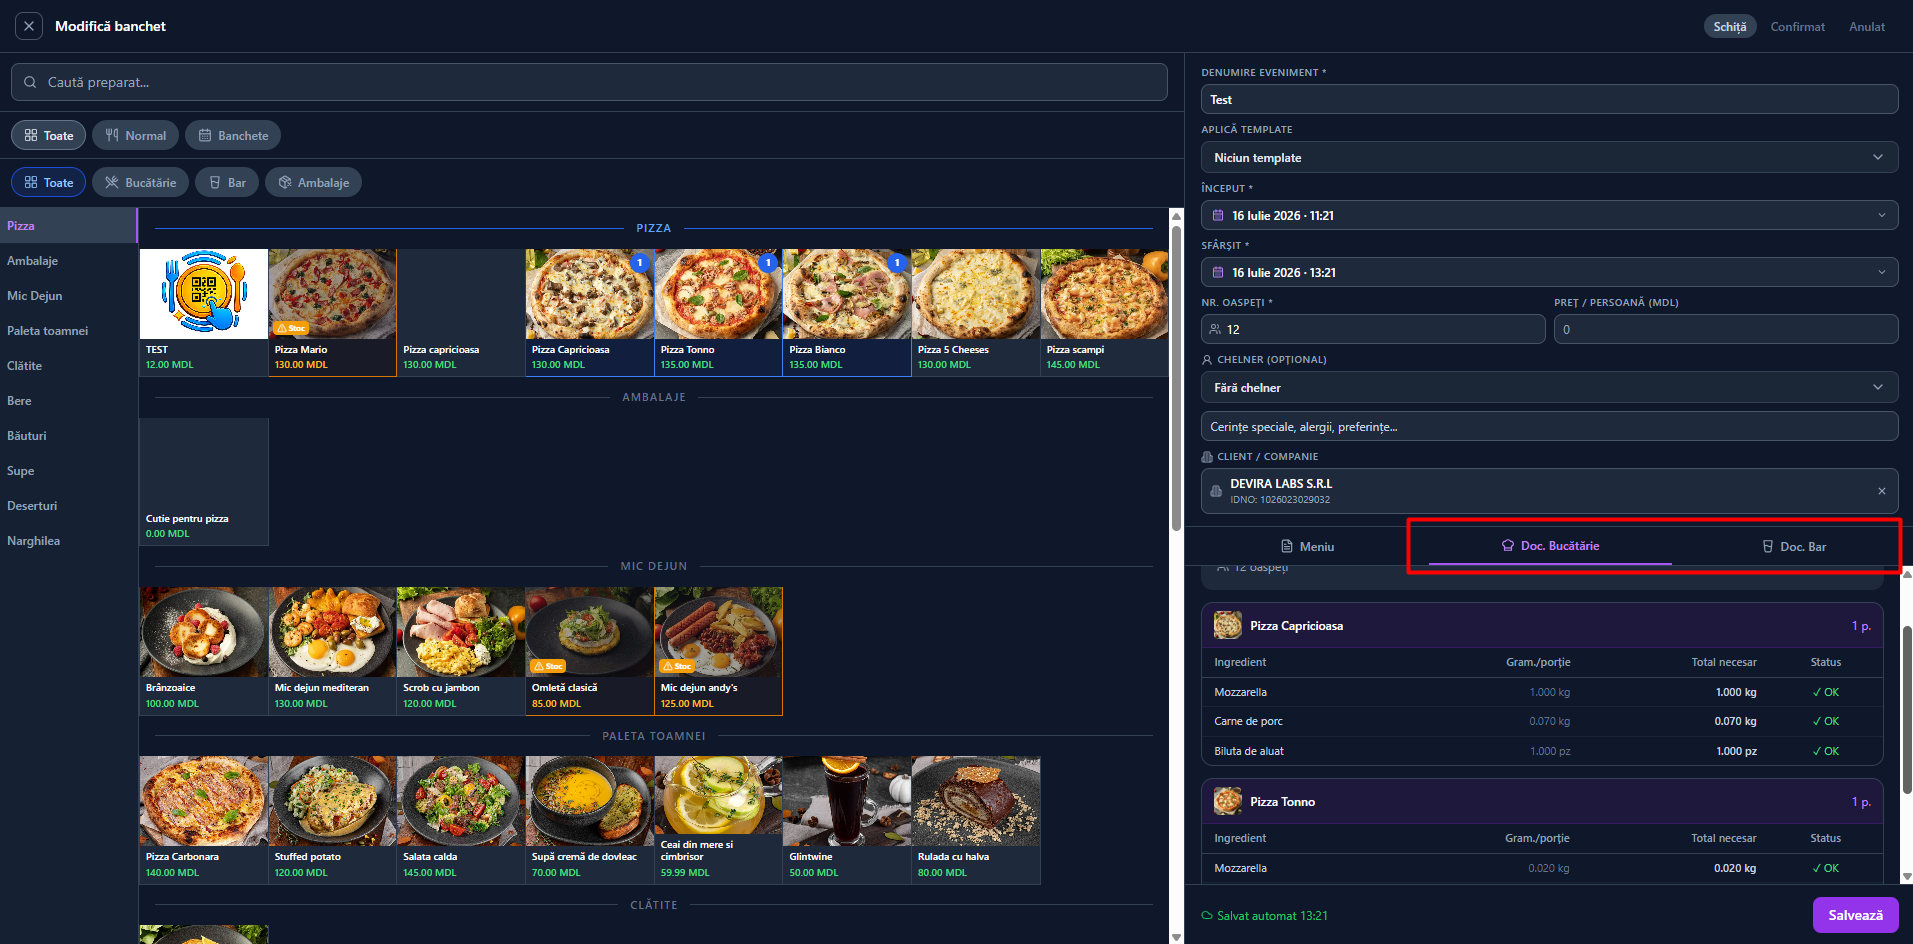Click the guests icon in Nr. oaspeți field
Screen dimensions: 1913x944
1215,329
